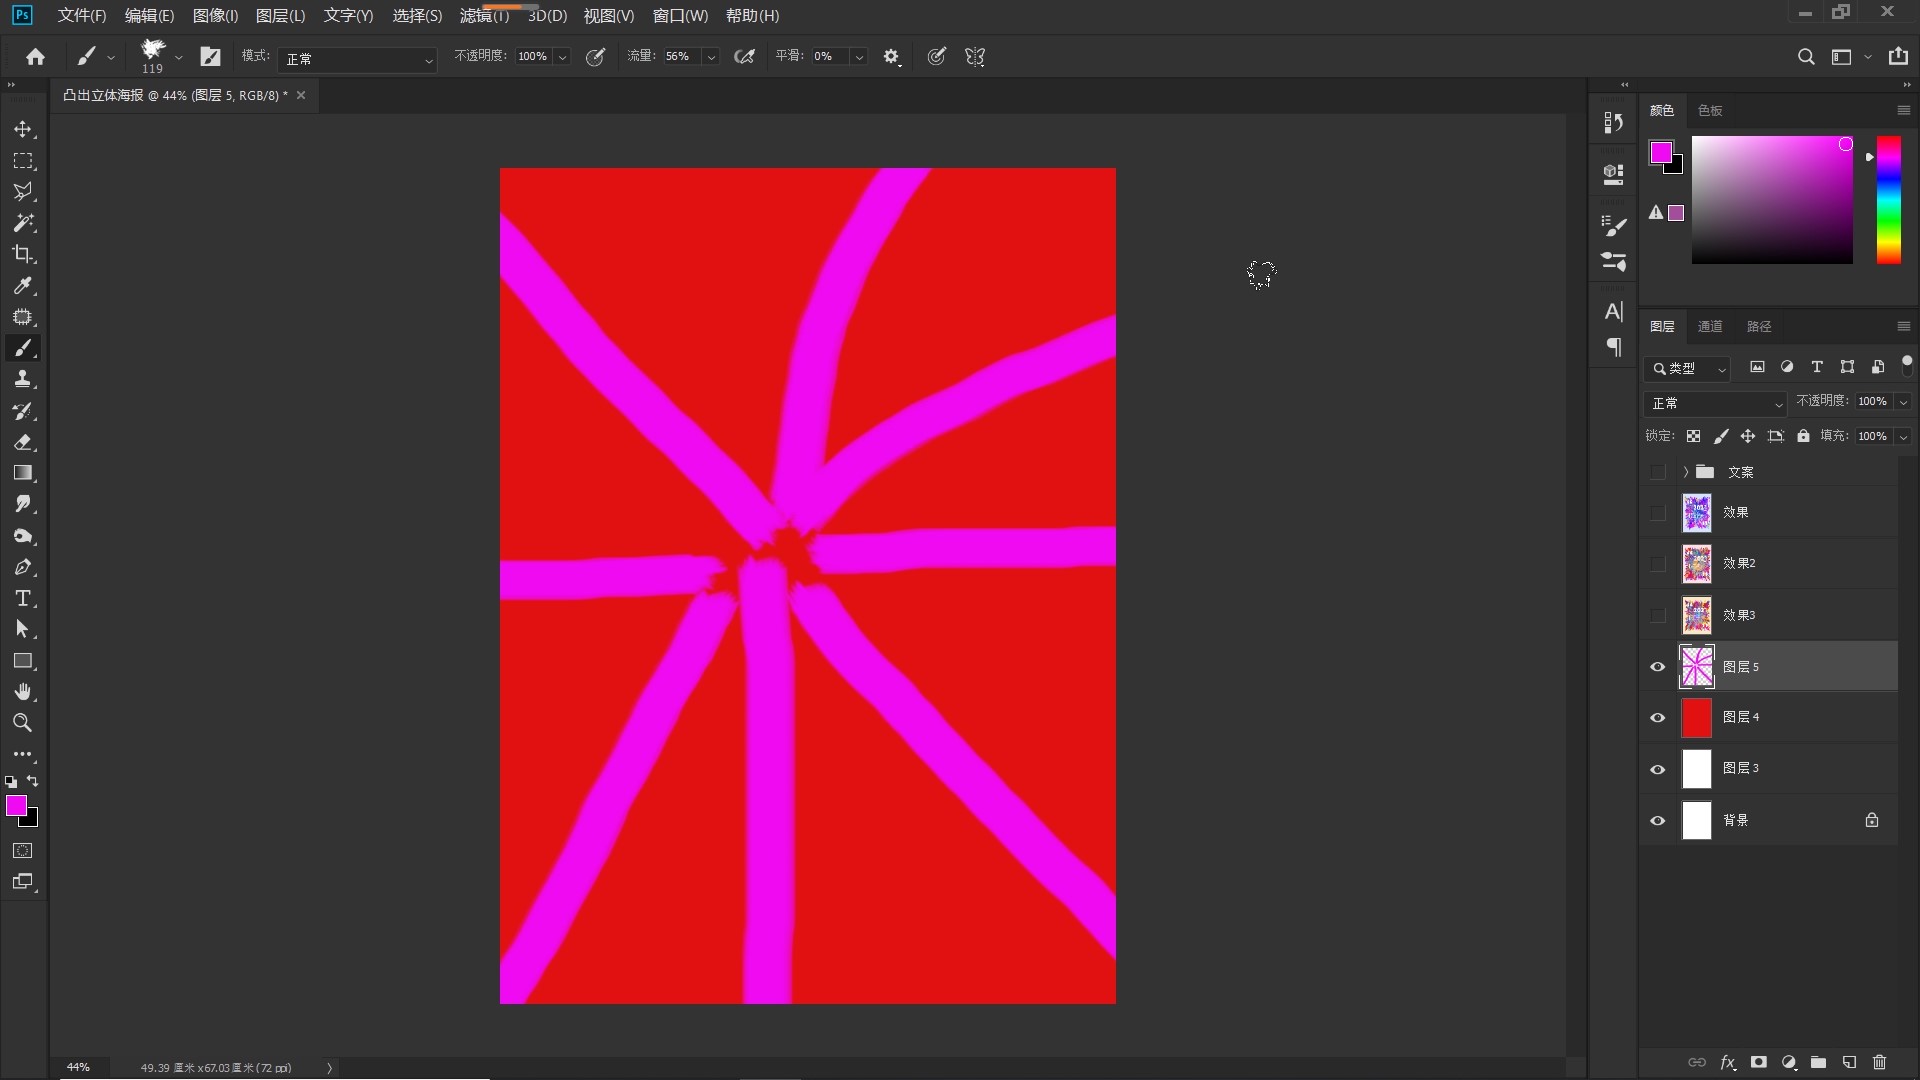Click the 色板 panel tab
The image size is (1920, 1080).
click(x=1710, y=111)
